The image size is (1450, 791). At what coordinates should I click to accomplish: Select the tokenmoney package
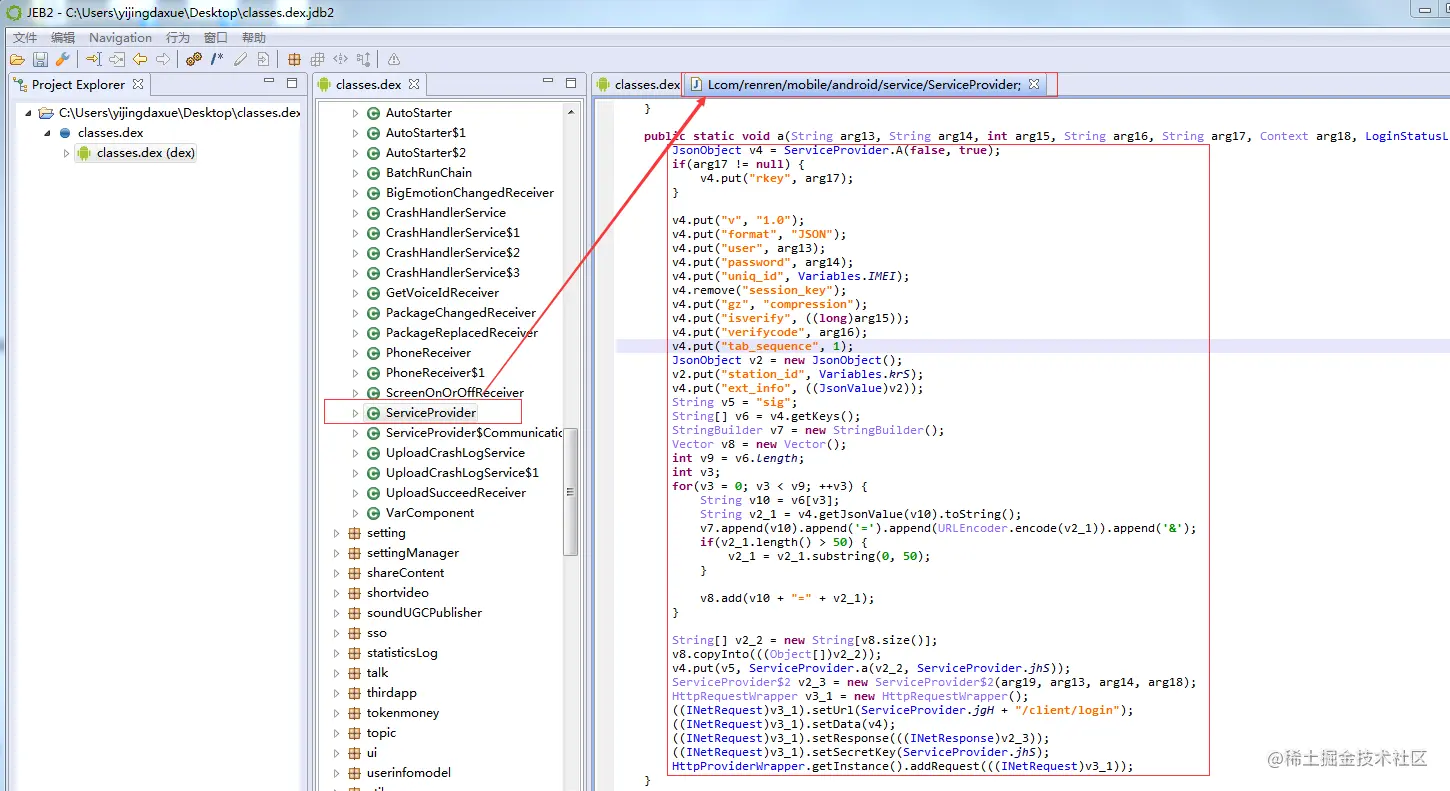click(x=403, y=713)
